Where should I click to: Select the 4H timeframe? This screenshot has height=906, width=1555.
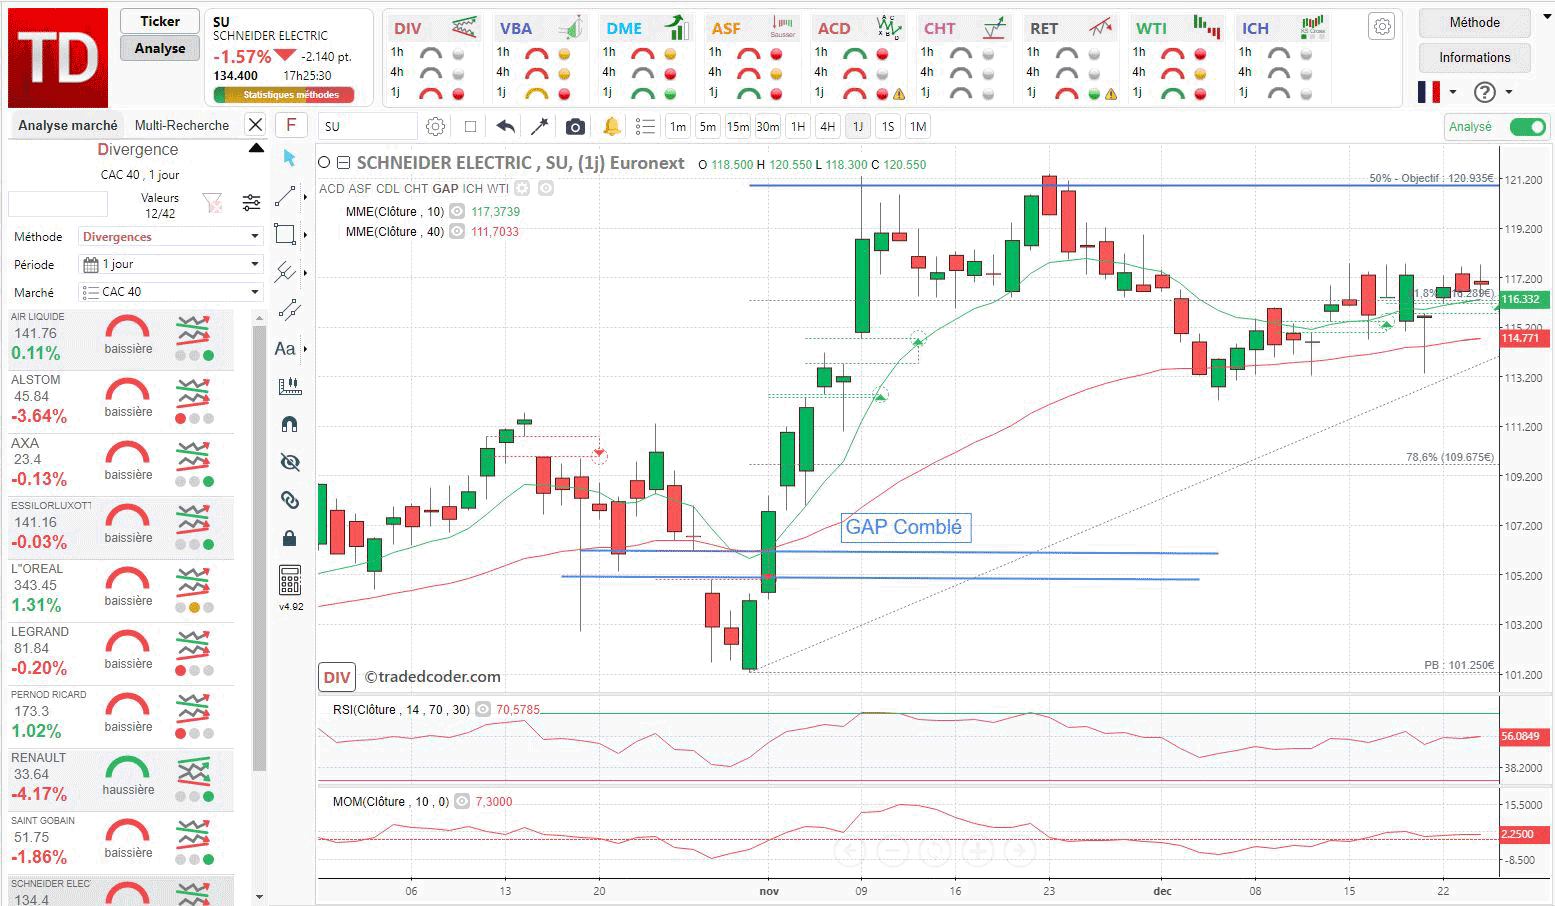coord(827,127)
